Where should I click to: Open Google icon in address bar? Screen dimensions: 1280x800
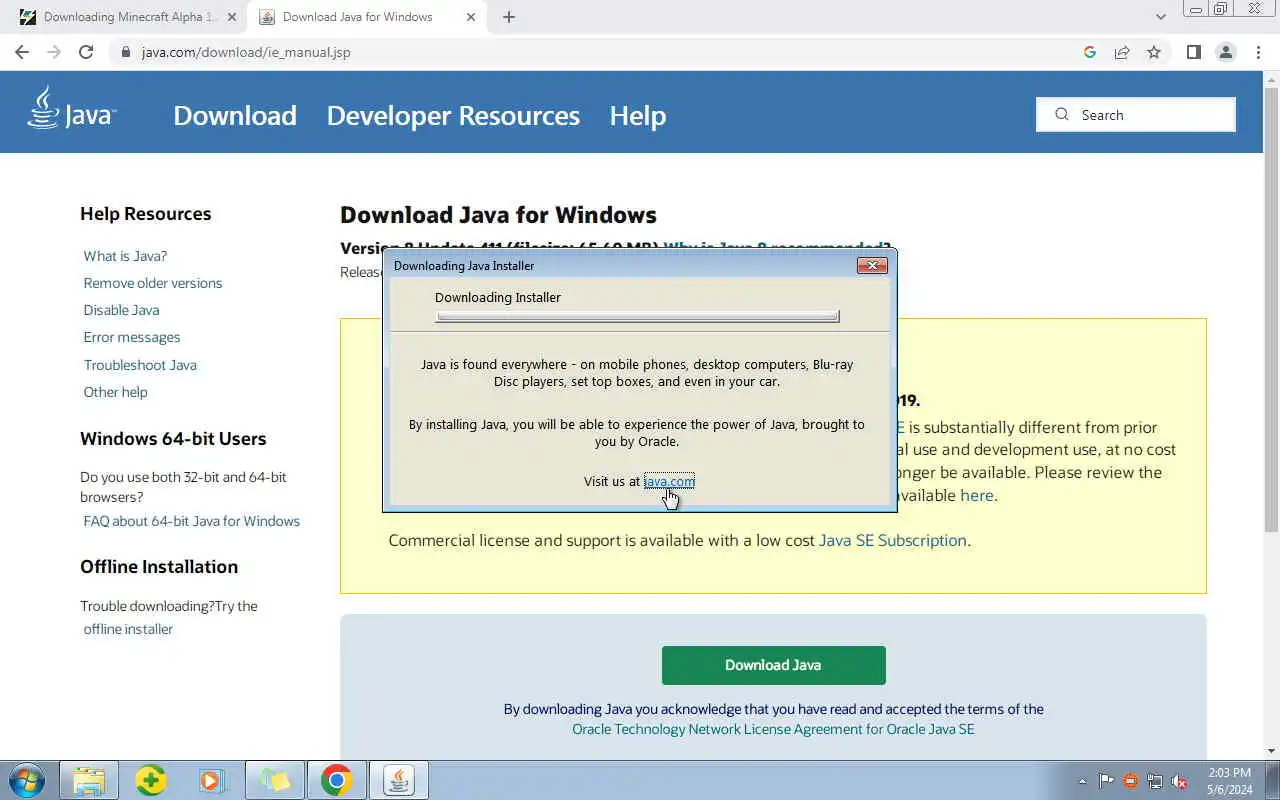click(1090, 52)
